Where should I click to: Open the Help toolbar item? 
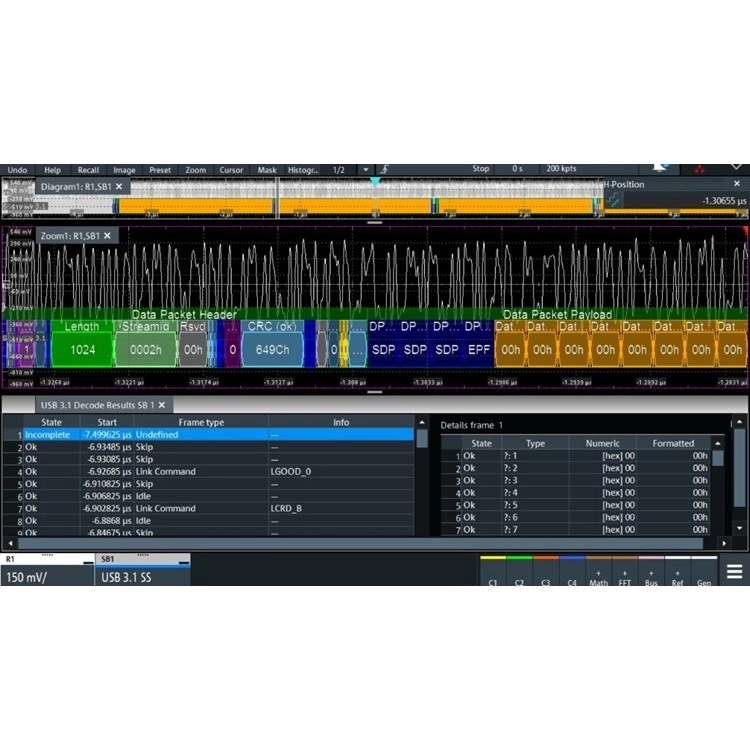(53, 170)
